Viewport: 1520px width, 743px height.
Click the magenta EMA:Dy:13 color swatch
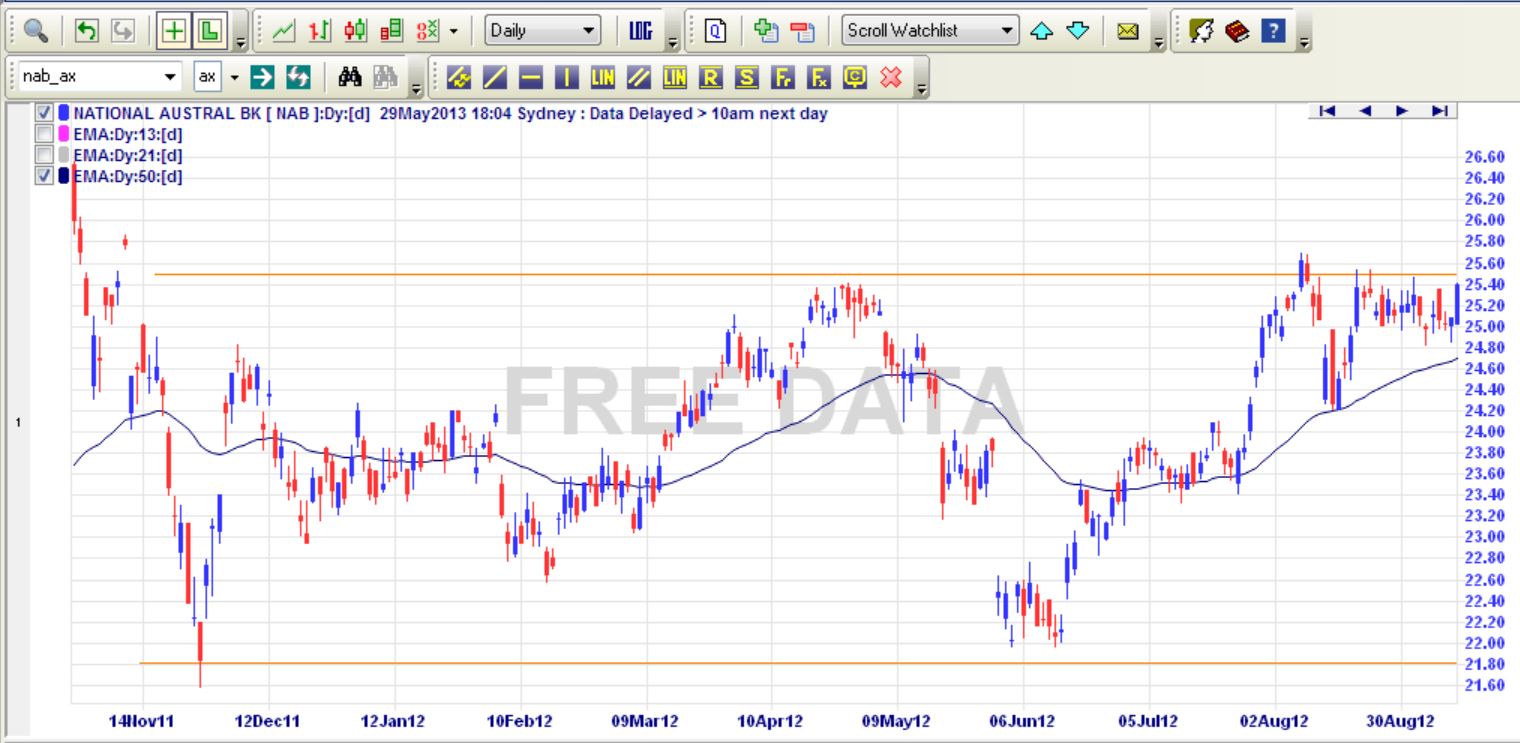(64, 134)
